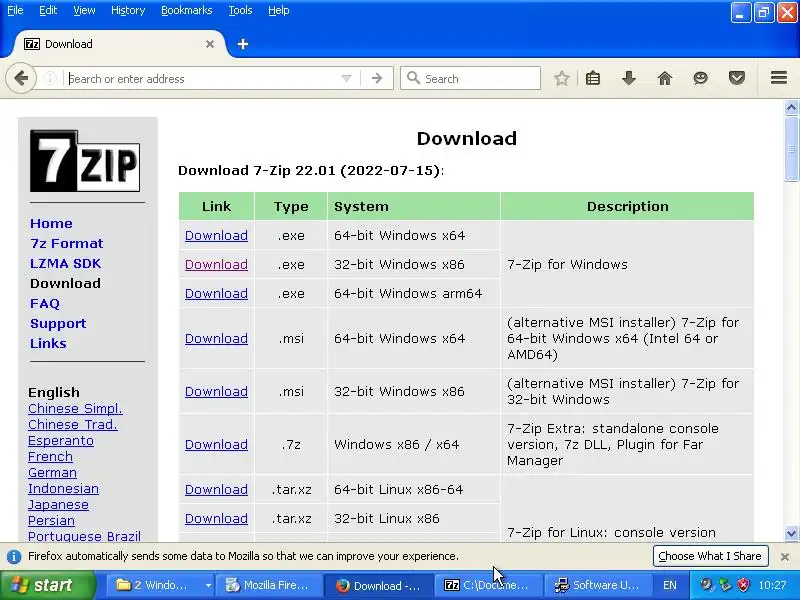This screenshot has height=600, width=800.
Task: Open the 7z Format page link
Action: point(66,243)
